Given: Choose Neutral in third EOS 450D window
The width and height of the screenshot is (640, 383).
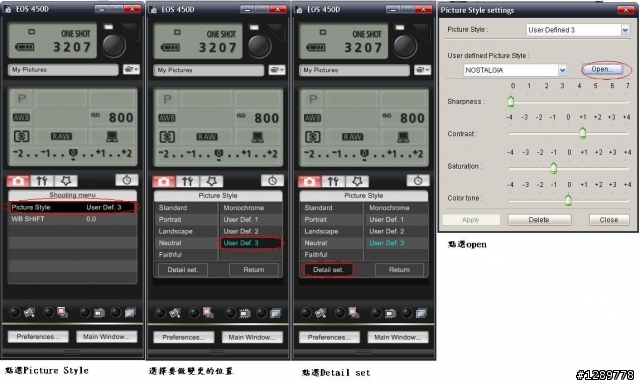Looking at the screenshot, I should 331,243.
